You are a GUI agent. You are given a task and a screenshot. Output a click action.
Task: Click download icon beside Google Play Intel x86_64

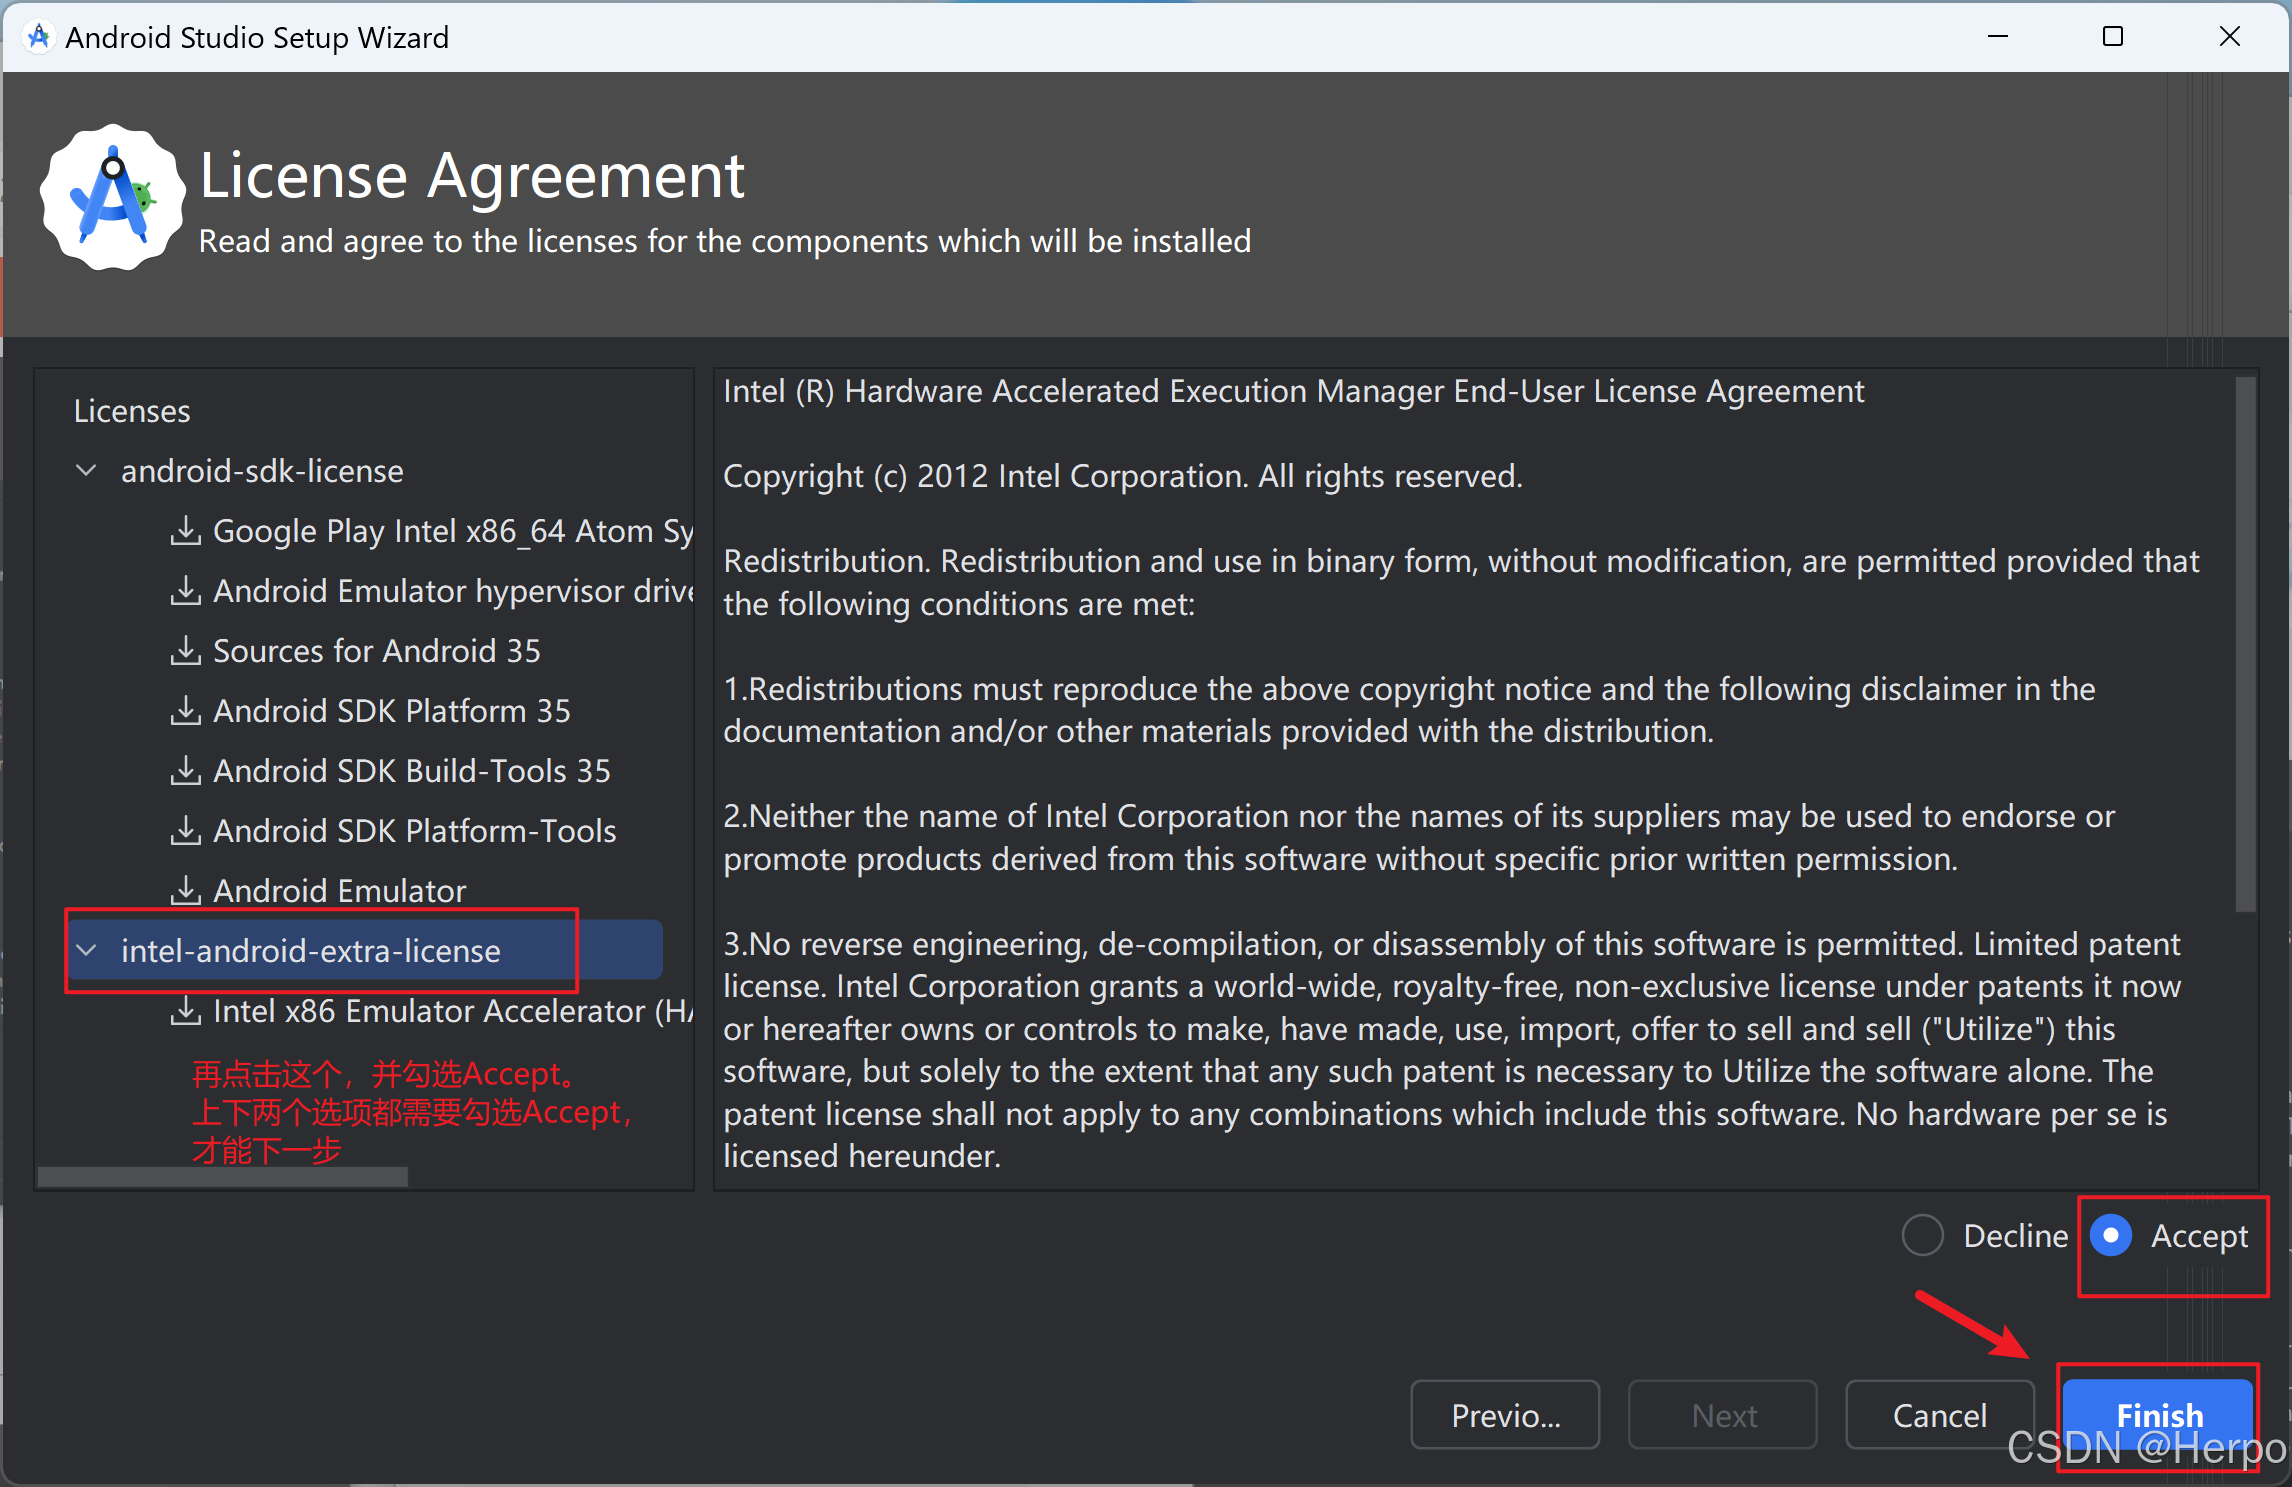tap(185, 531)
